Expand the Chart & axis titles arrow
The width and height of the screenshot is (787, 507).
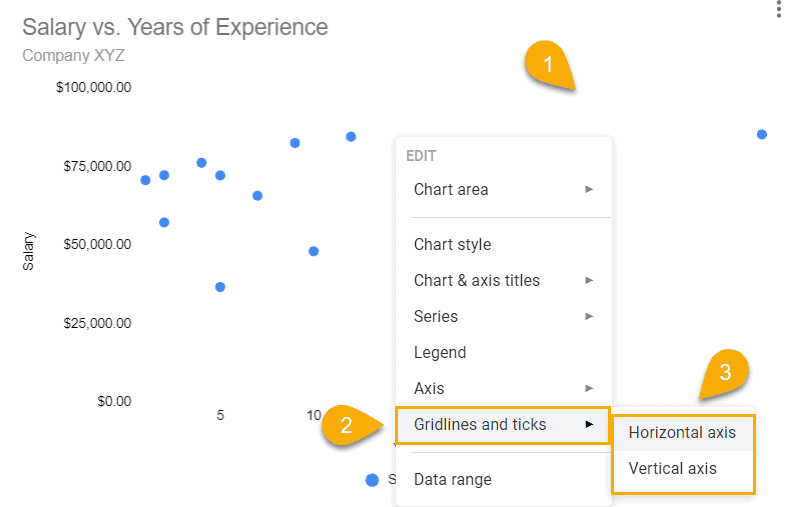590,280
